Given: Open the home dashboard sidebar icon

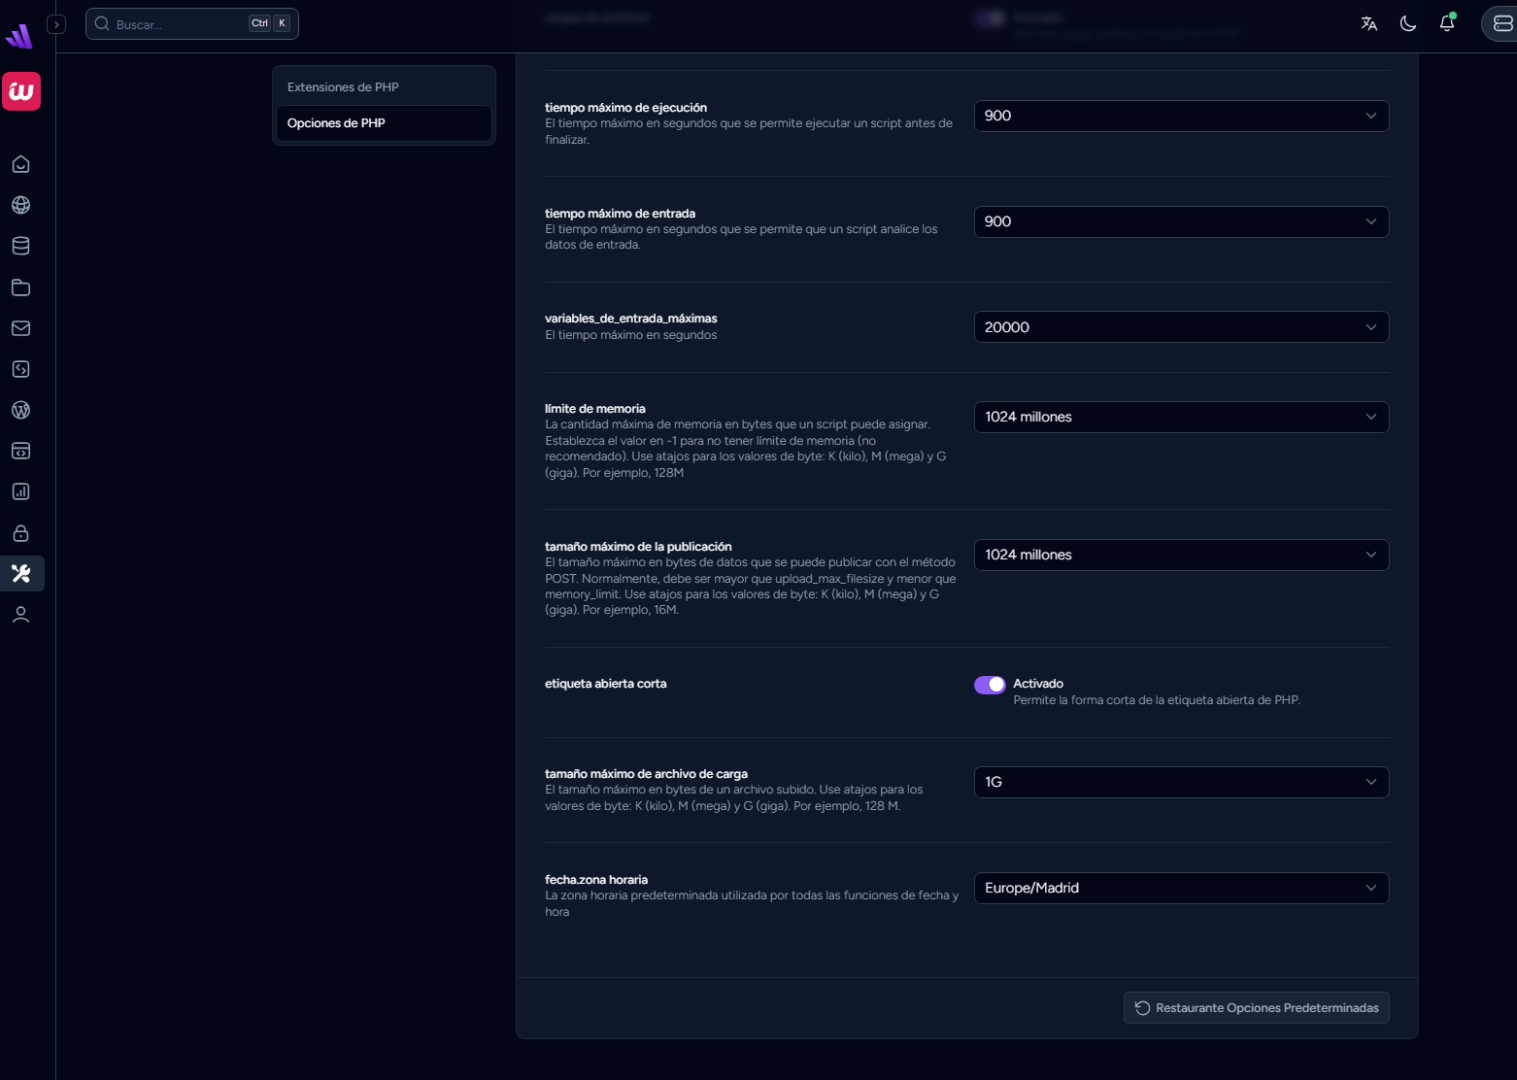Looking at the screenshot, I should (x=21, y=164).
